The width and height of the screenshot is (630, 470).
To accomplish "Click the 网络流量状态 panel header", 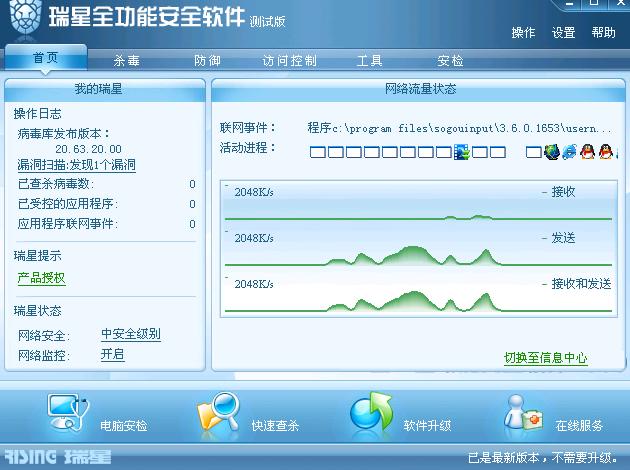I will pos(418,89).
